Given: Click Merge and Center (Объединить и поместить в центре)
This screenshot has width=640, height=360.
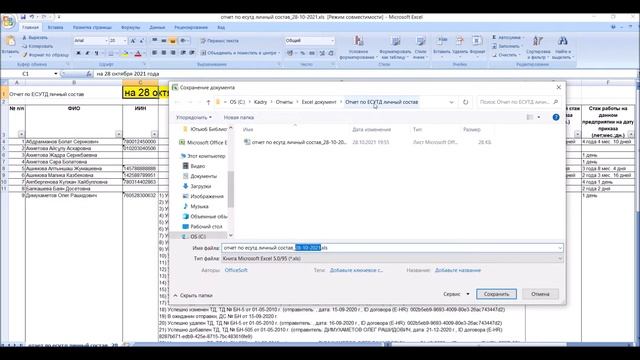Looking at the screenshot, I should coord(240,53).
